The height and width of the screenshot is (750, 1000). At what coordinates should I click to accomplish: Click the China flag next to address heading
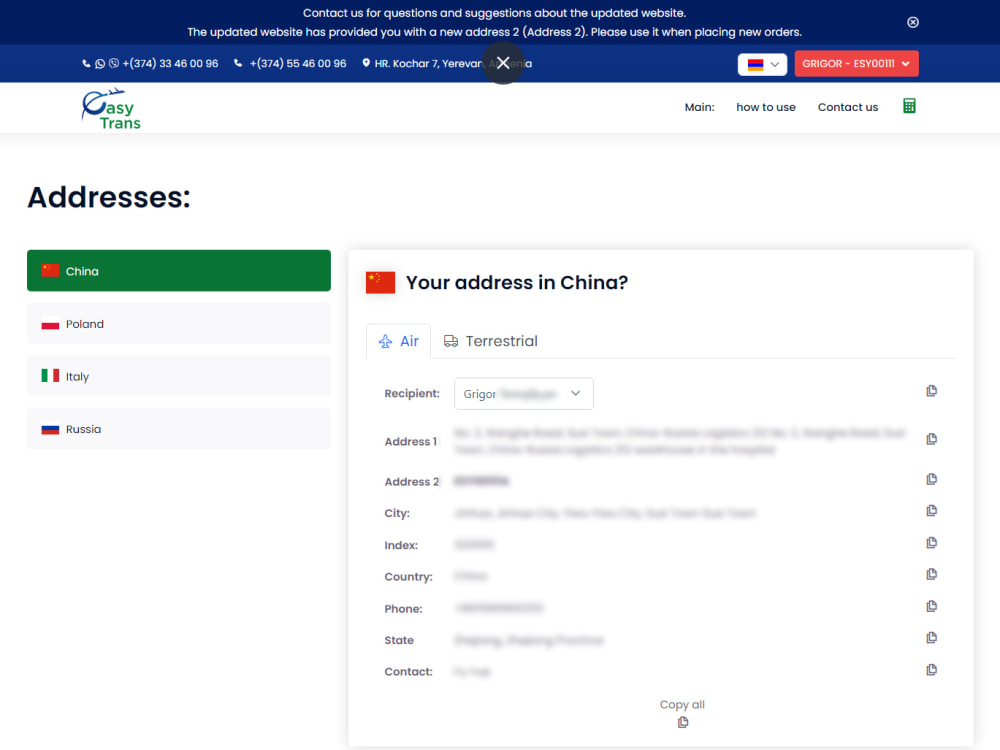pos(380,283)
